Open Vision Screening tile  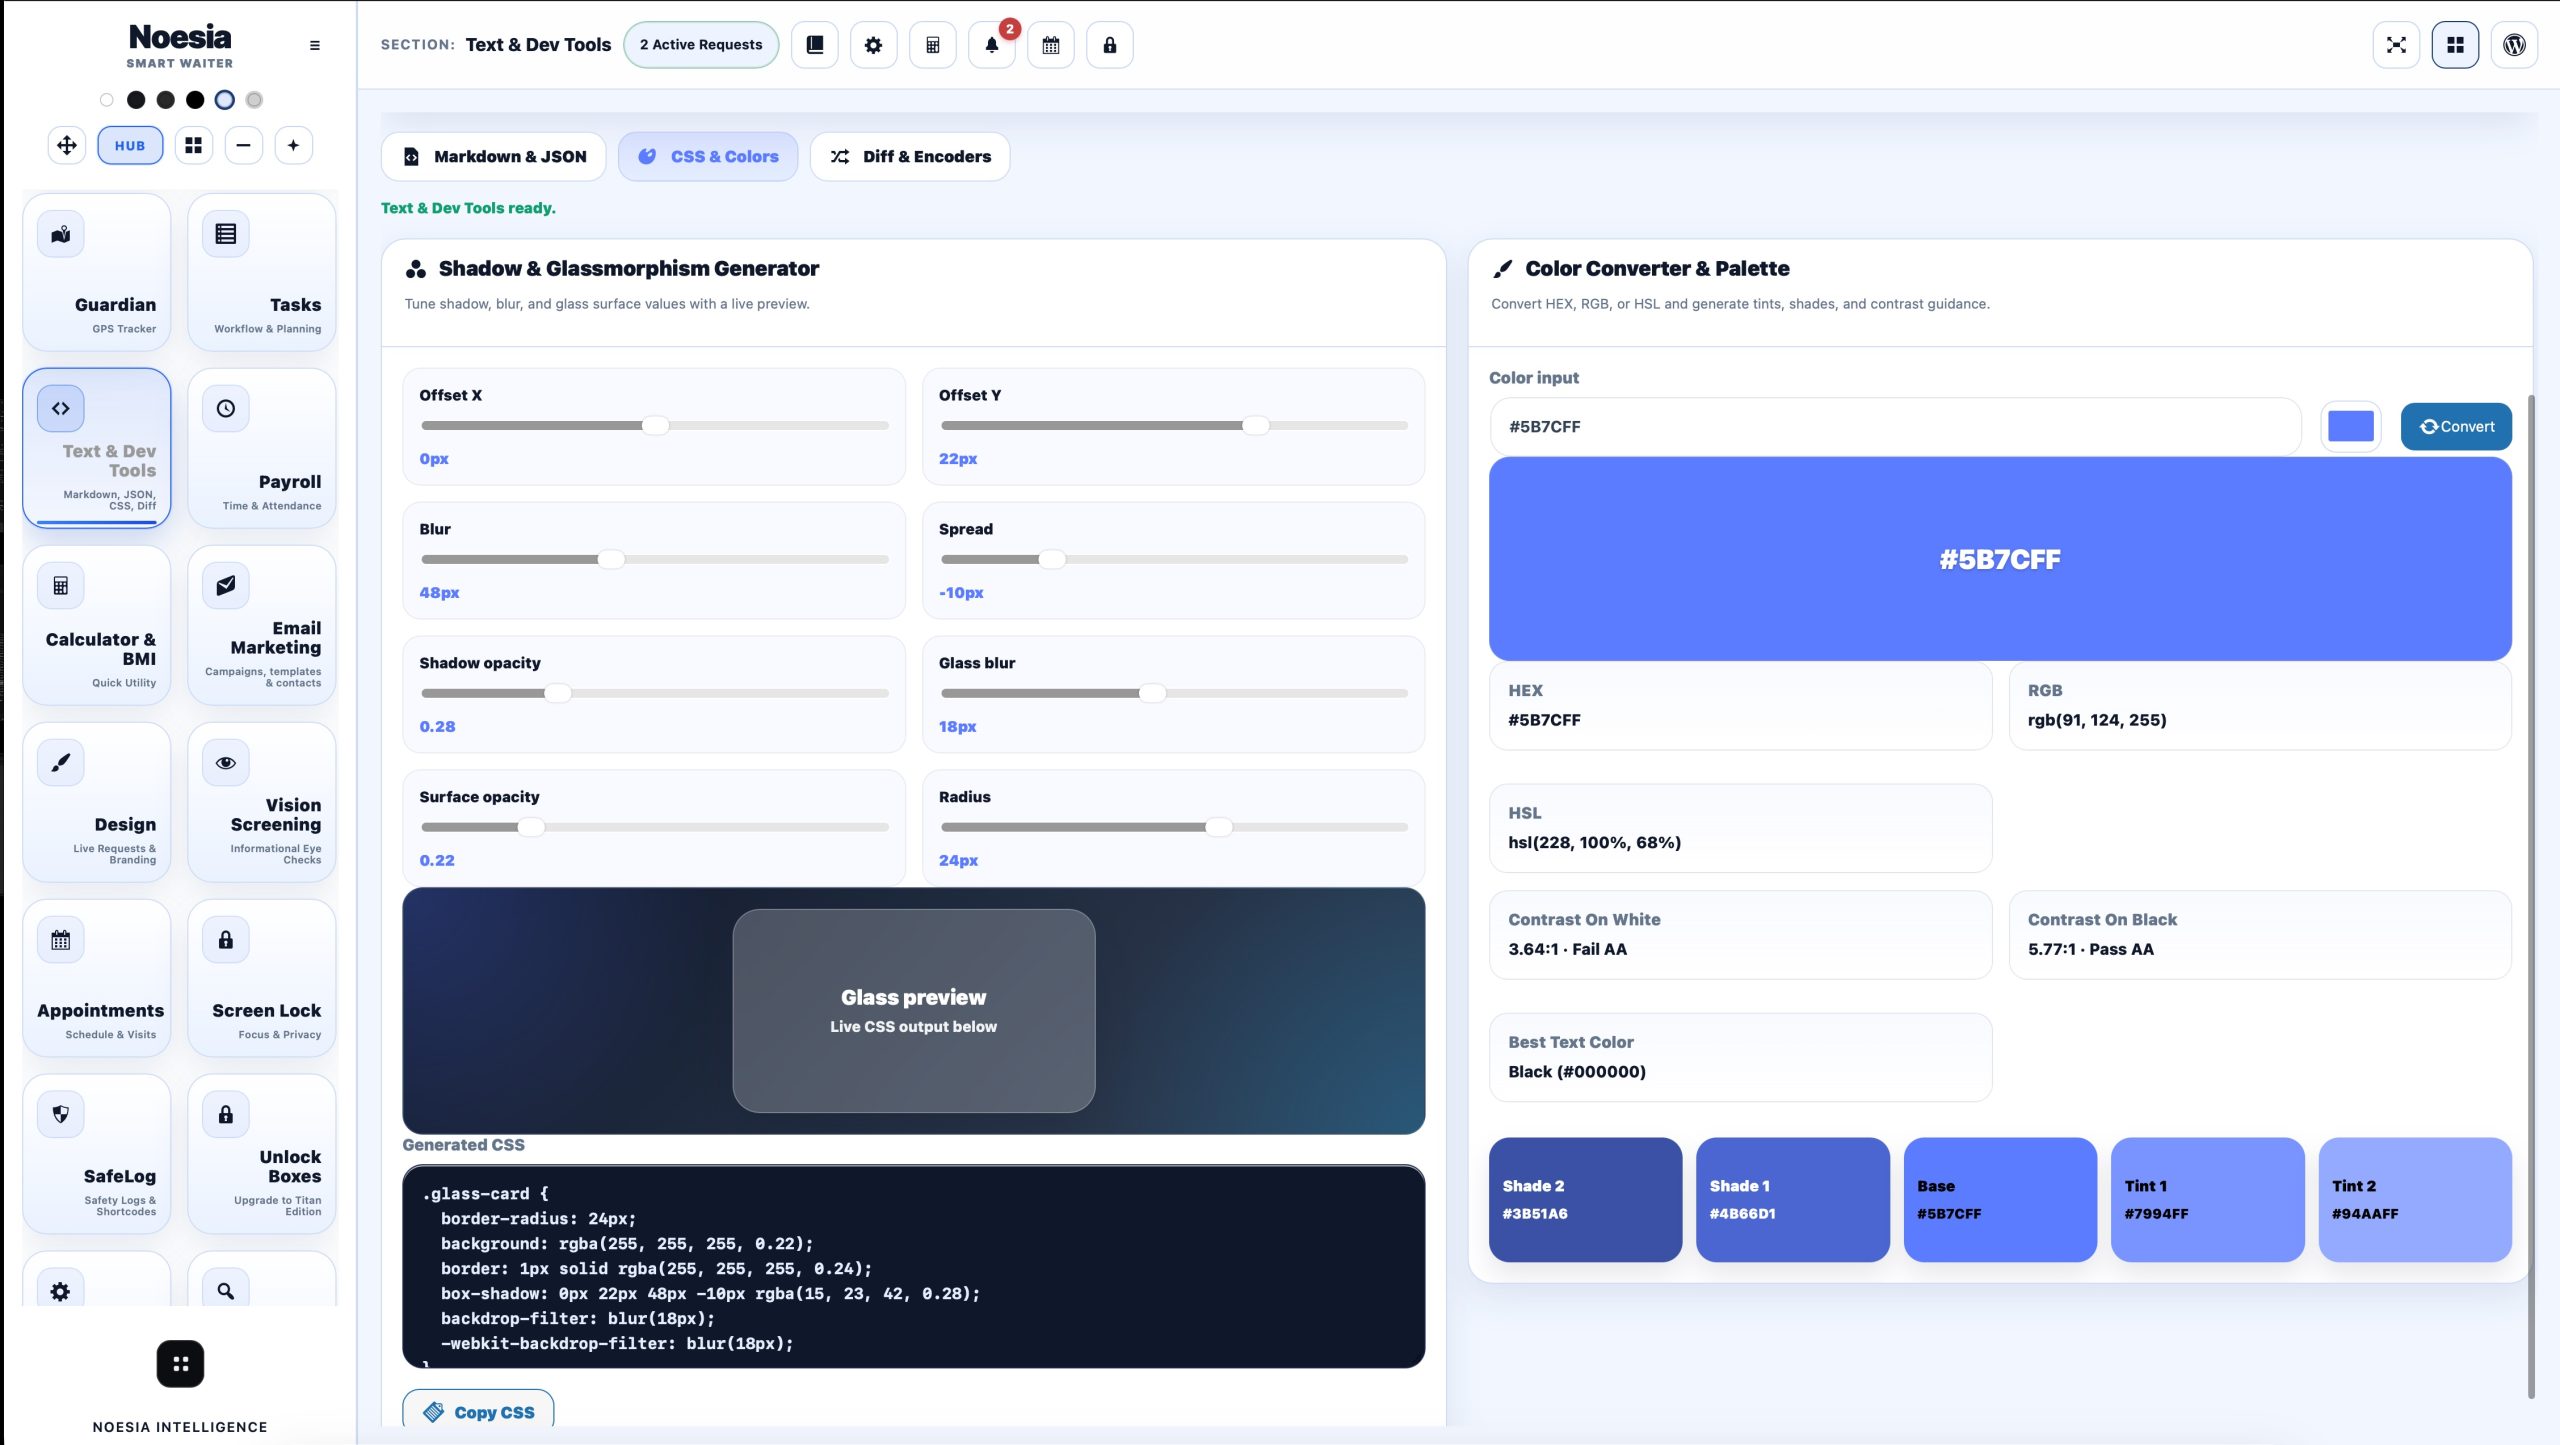point(262,802)
